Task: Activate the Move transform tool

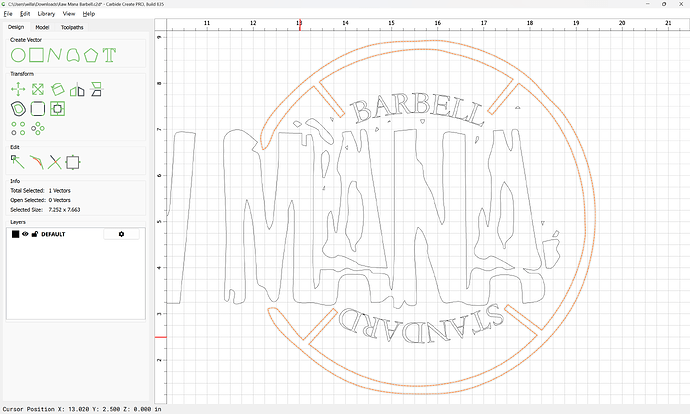Action: click(18, 89)
